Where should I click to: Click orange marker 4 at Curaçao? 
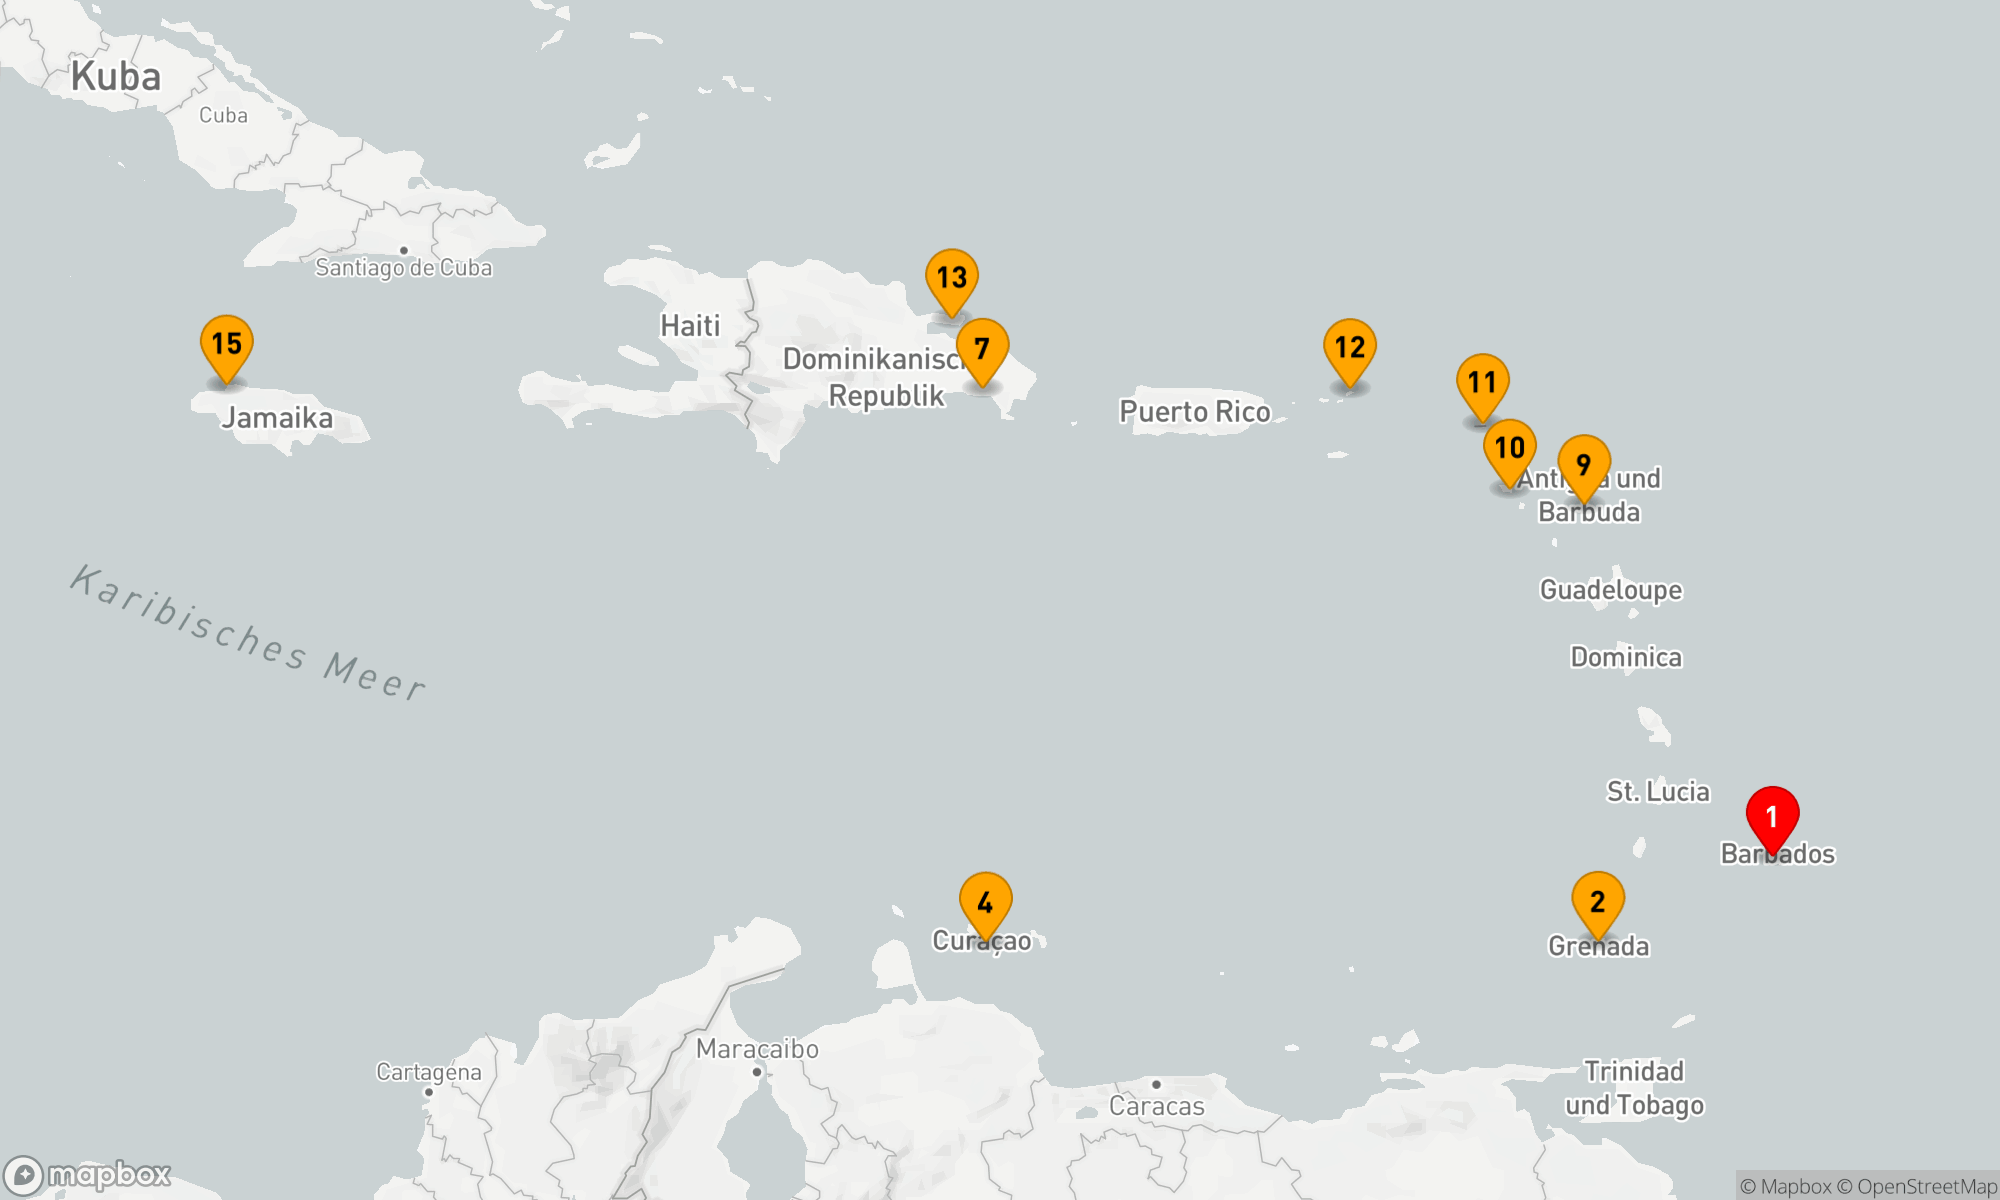[x=985, y=902]
